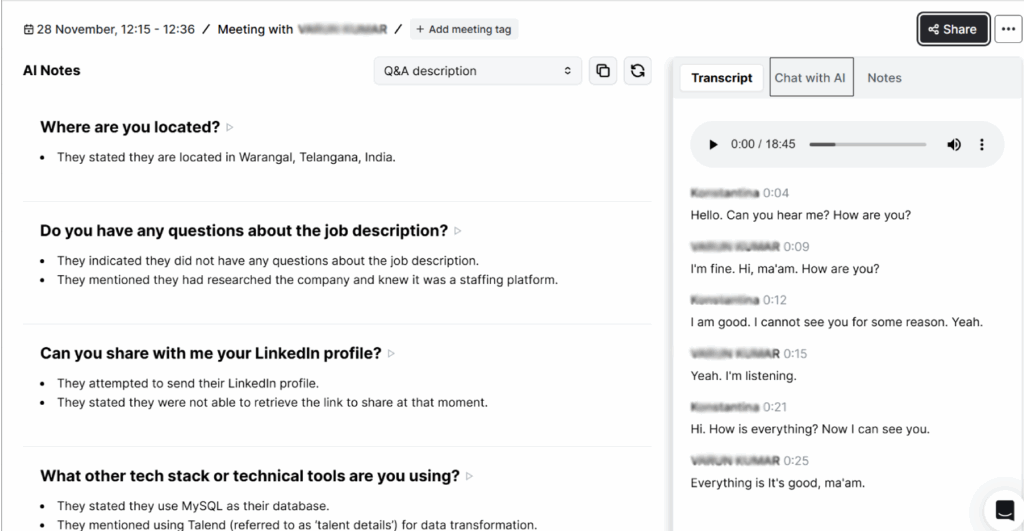Click note 'not able to retrieve the link to share'
The image size is (1024, 531).
(x=272, y=402)
